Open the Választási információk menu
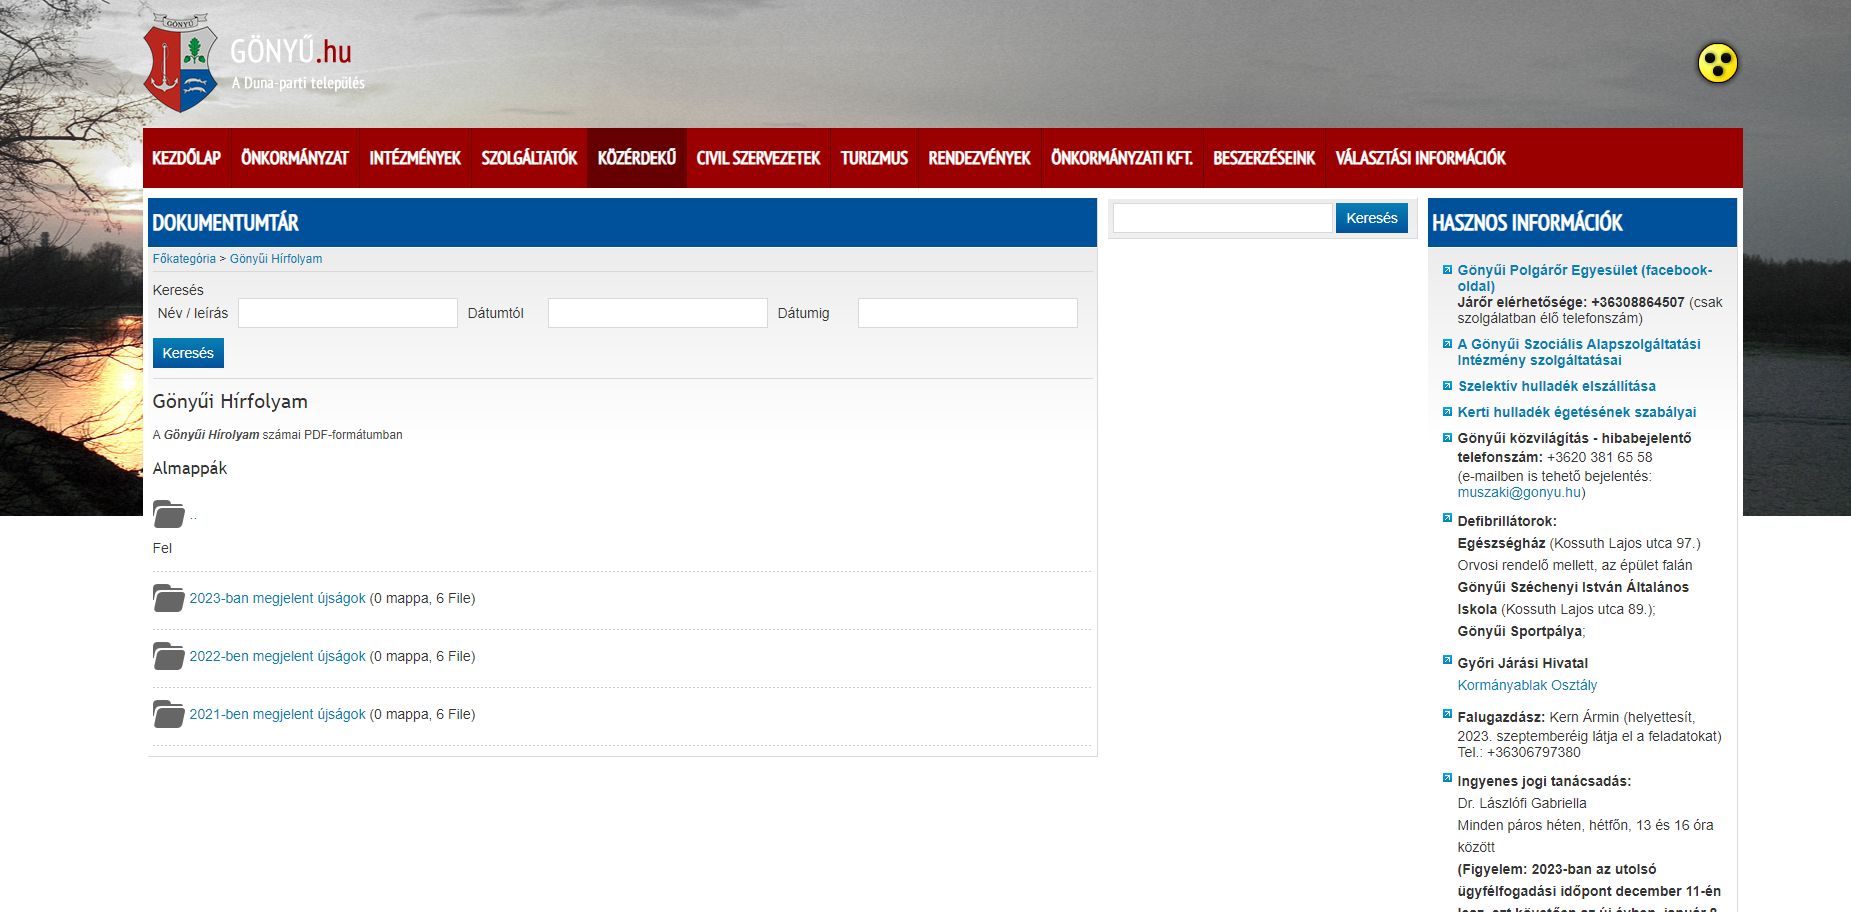Image resolution: width=1851 pixels, height=912 pixels. click(x=1420, y=158)
